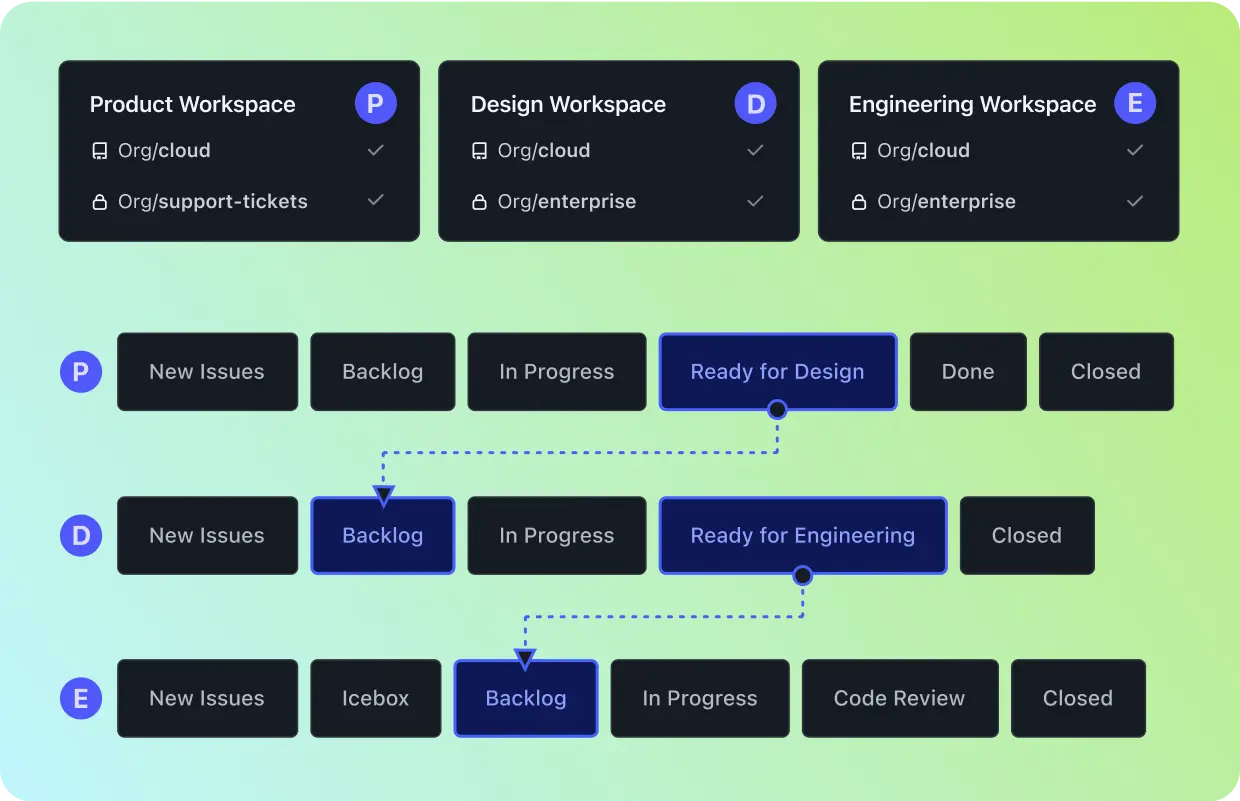This screenshot has width=1240, height=801.
Task: Select the Ready for Design status
Action: (778, 371)
